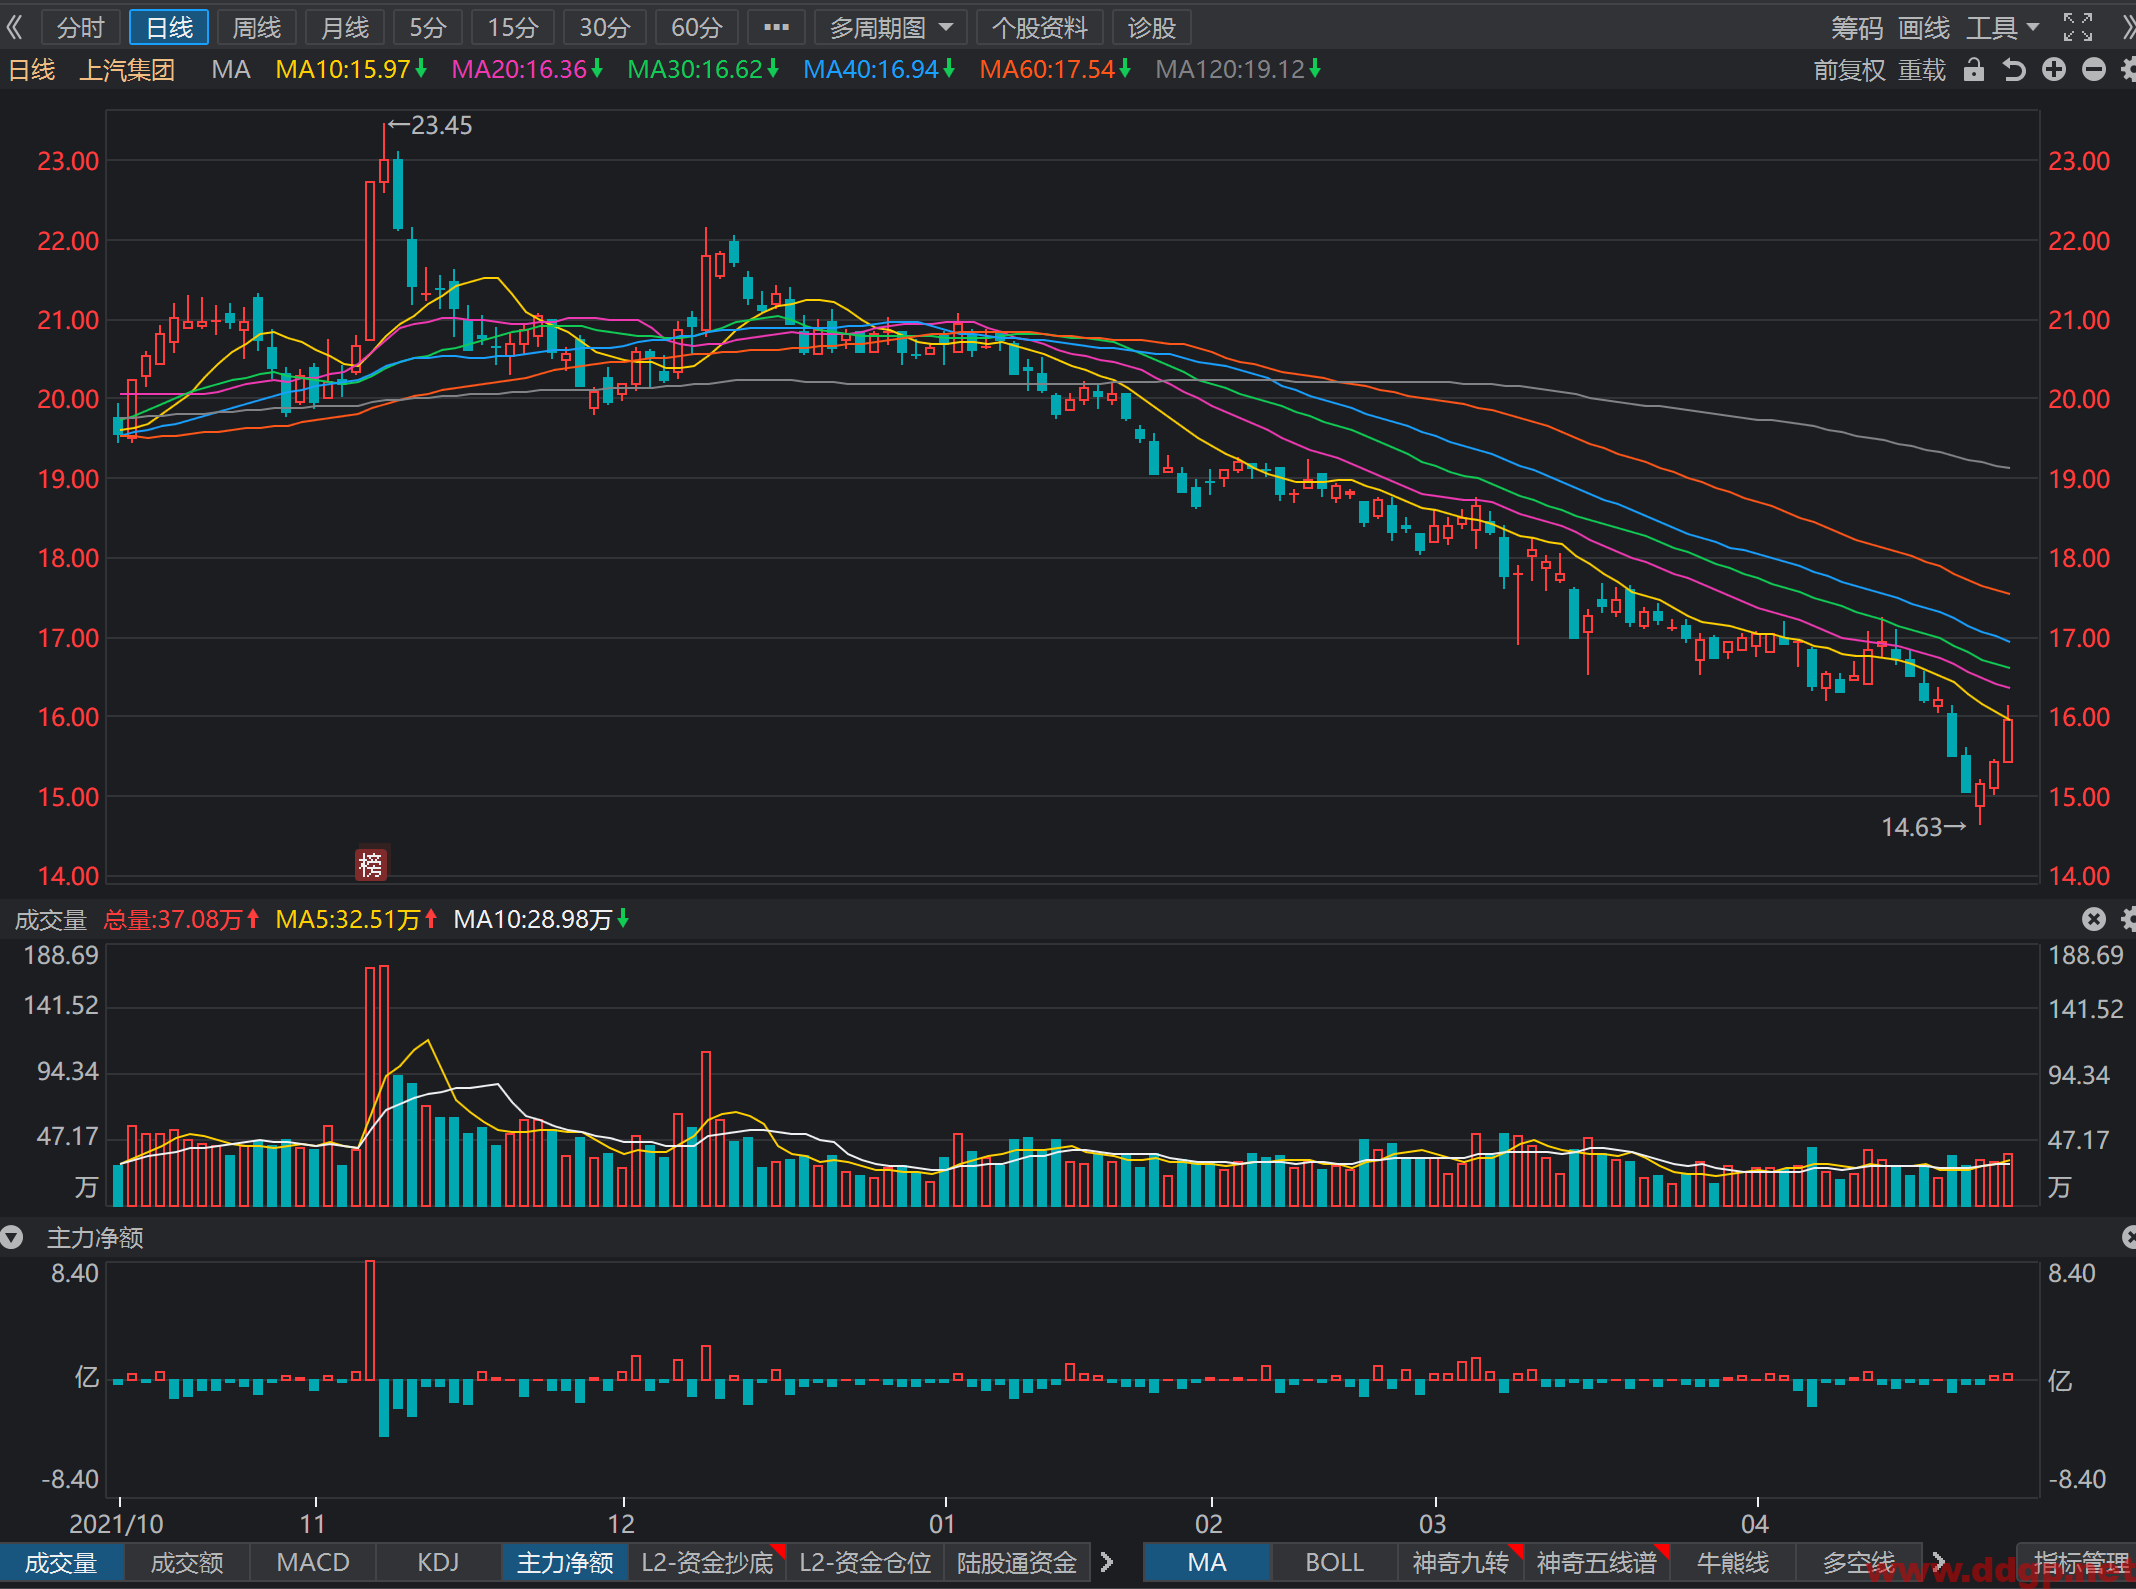2136x1589 pixels.
Task: Select 神奇九转 overlay tab
Action: tap(1460, 1562)
